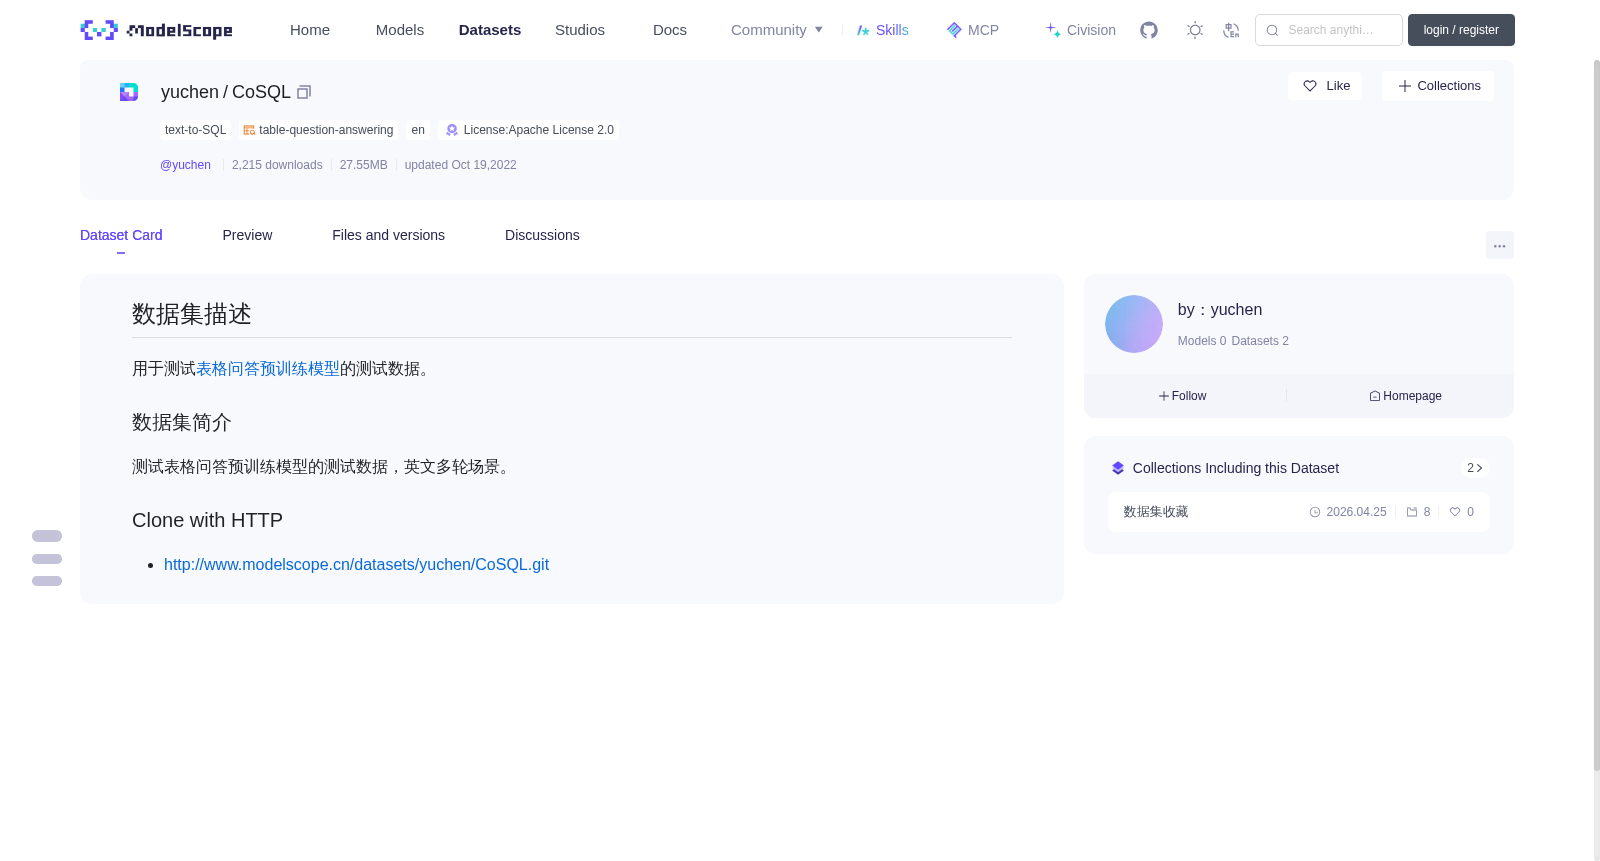
Task: Open the CoSQL.git clone URL link
Action: pyautogui.click(x=356, y=565)
